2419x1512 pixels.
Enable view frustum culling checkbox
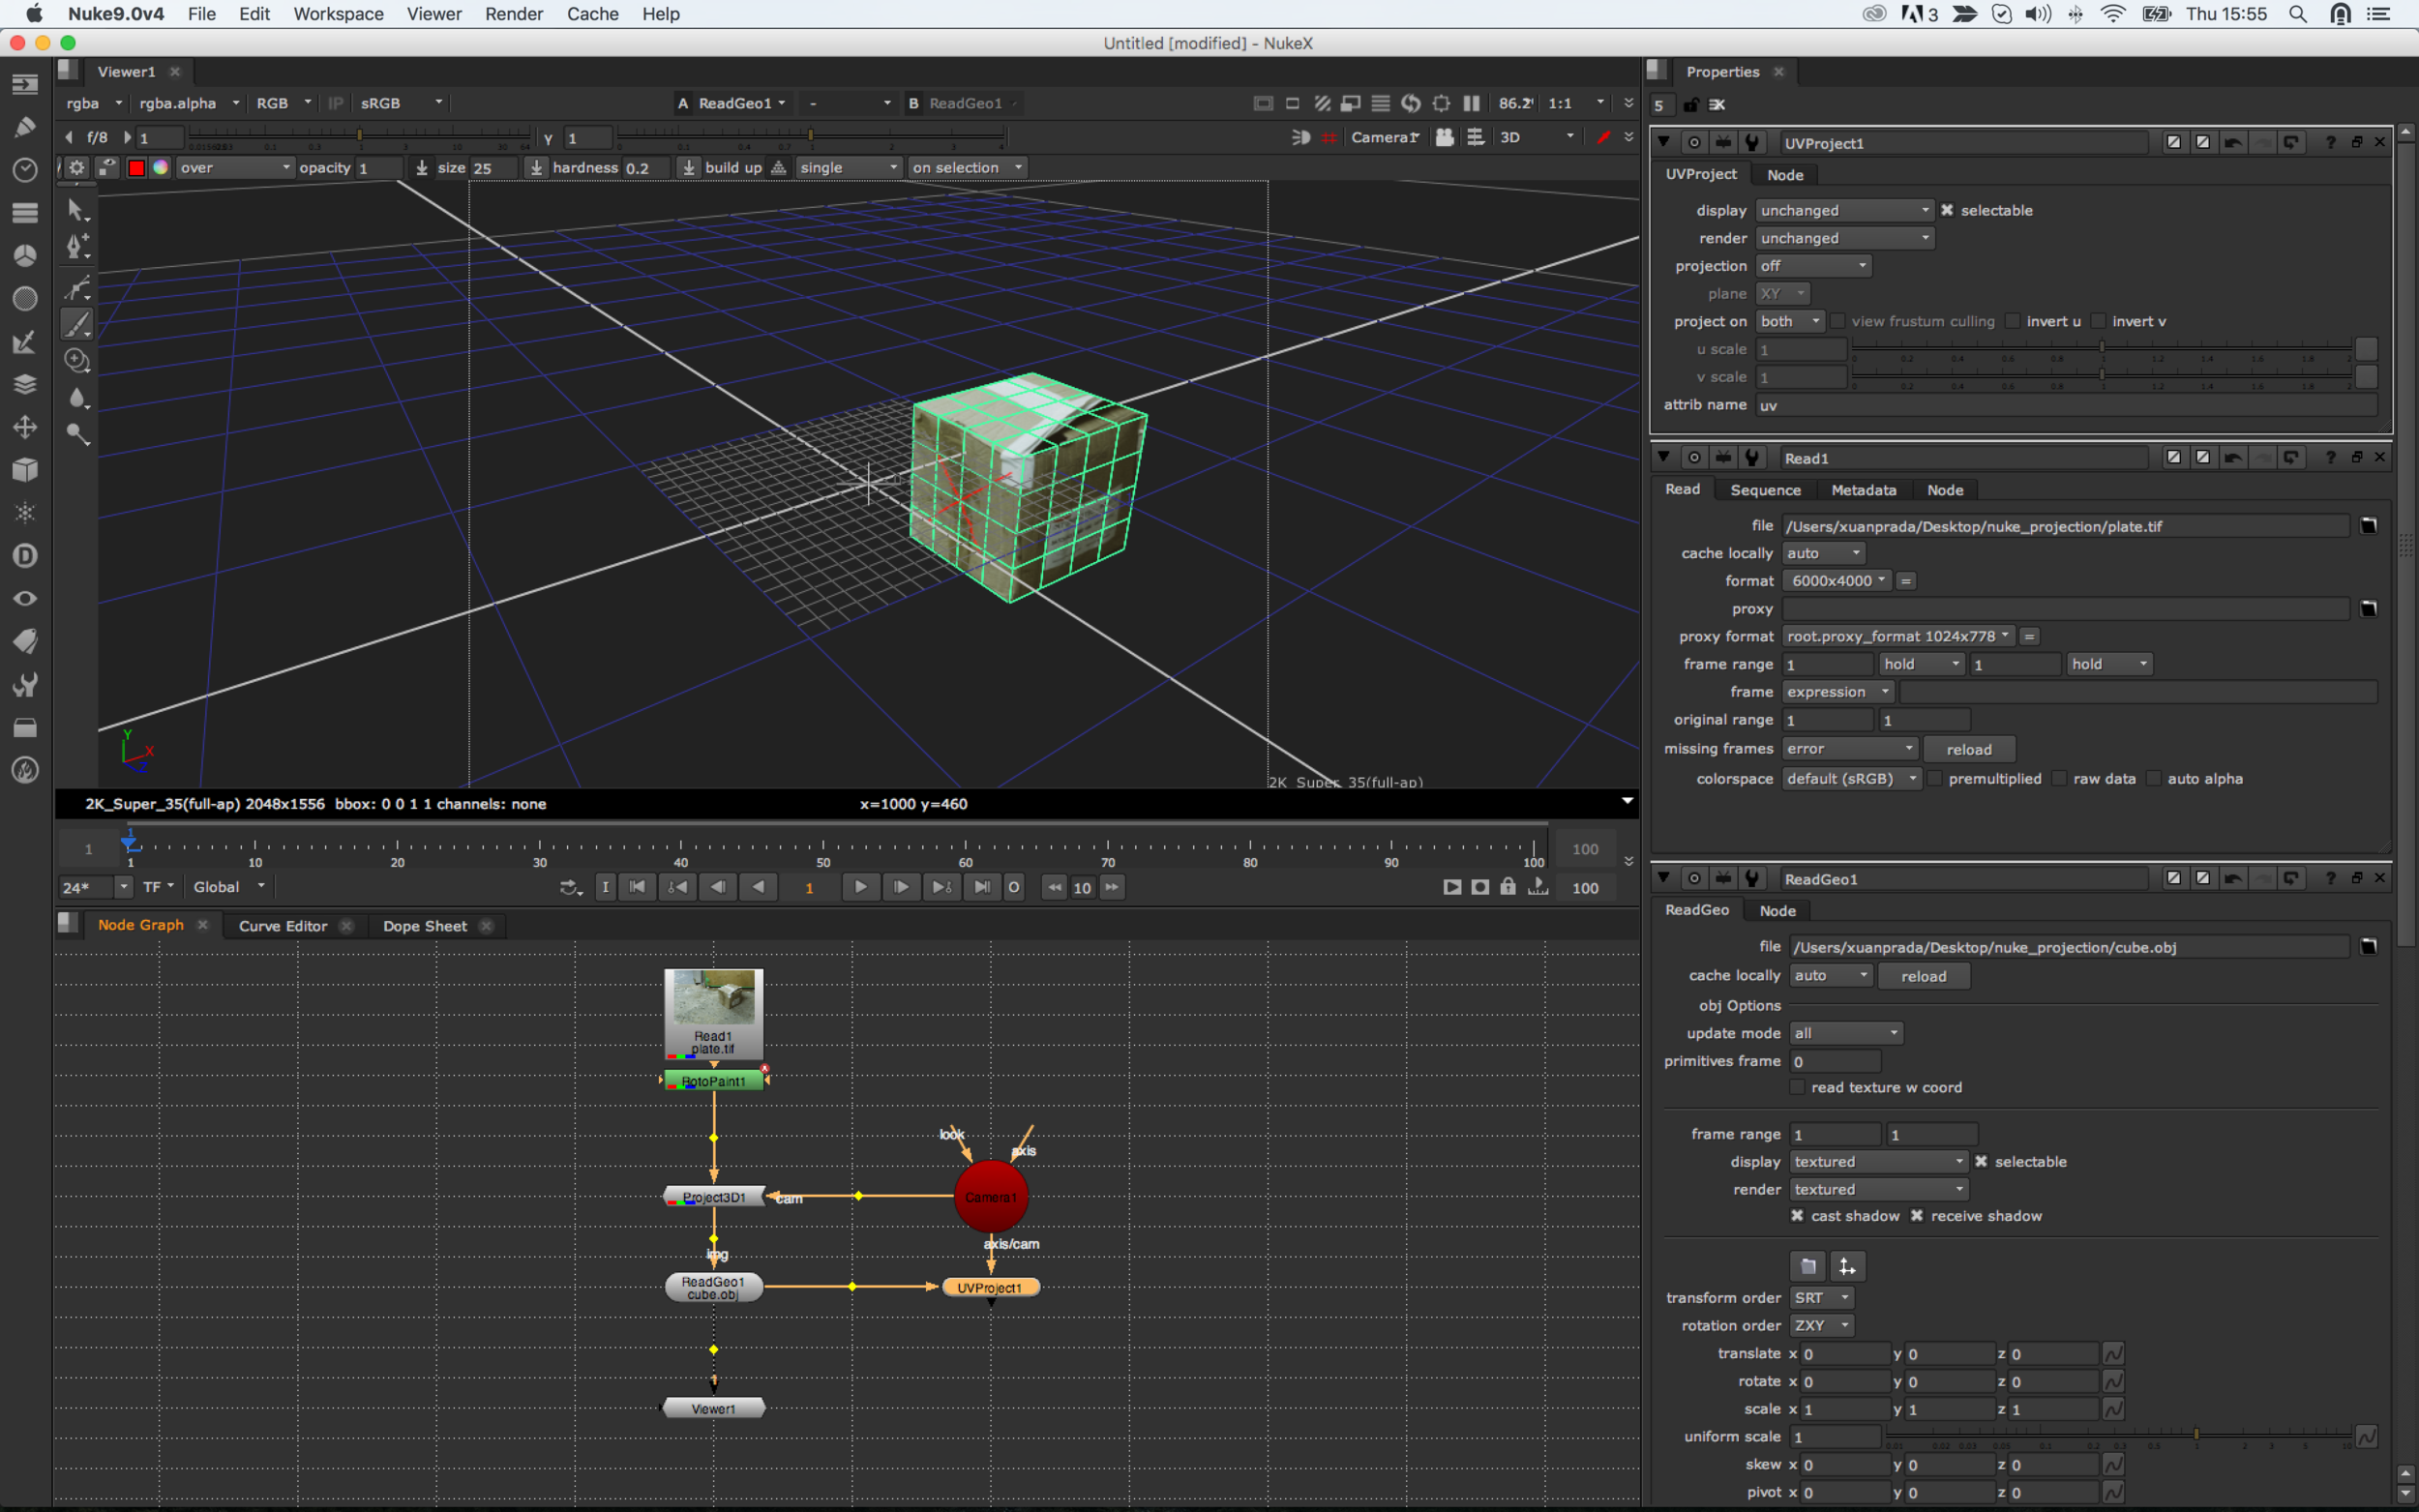pos(1838,321)
